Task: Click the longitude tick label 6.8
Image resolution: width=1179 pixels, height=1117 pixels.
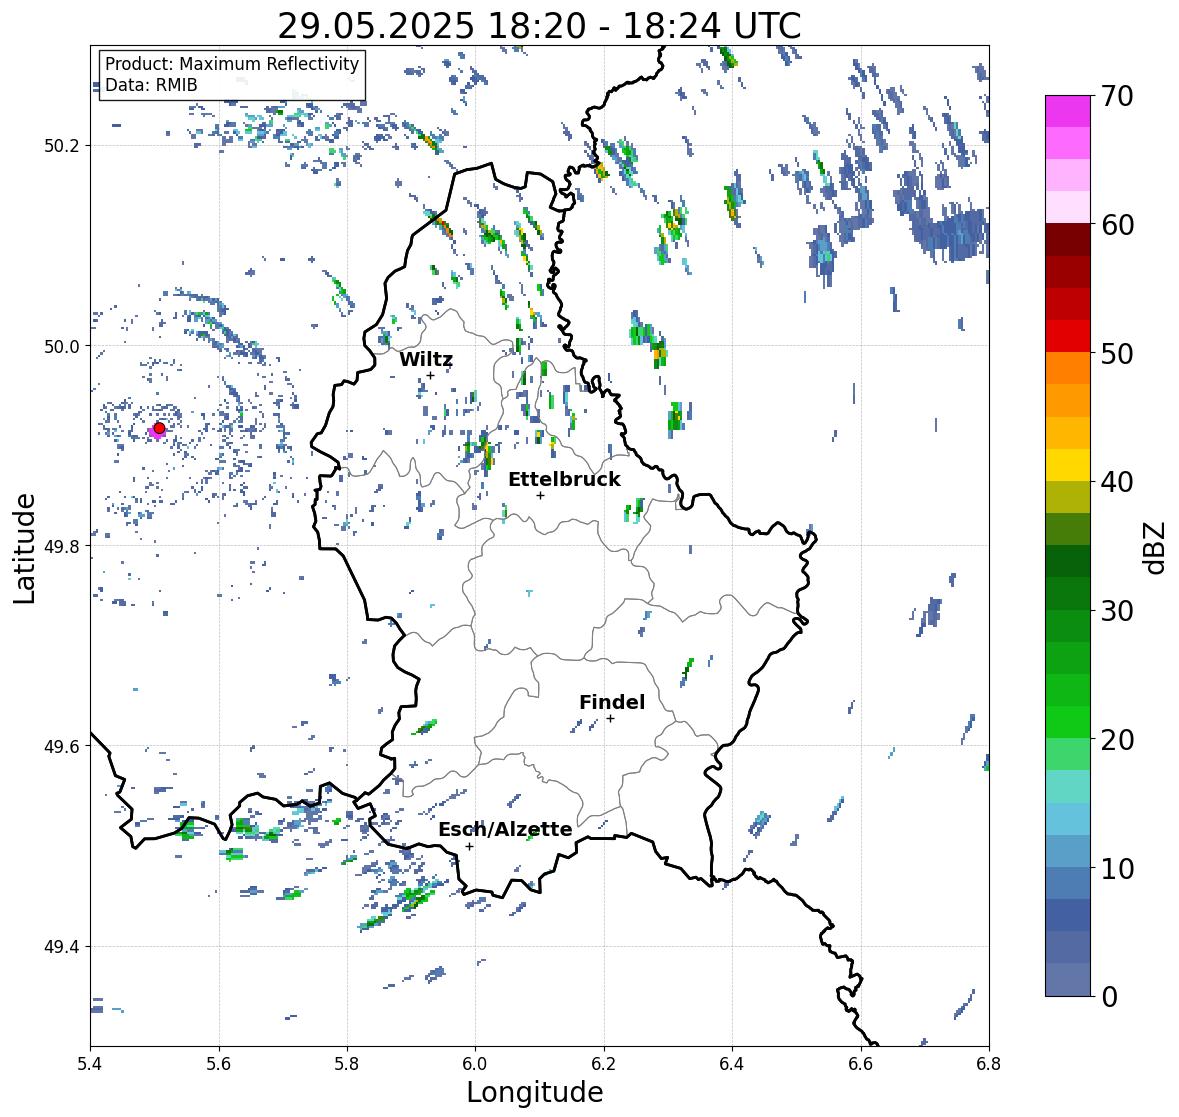Action: click(989, 1064)
